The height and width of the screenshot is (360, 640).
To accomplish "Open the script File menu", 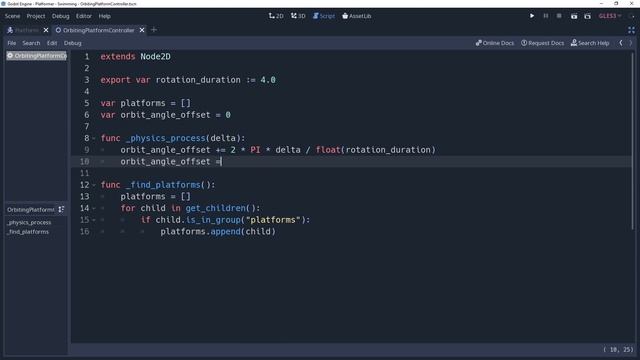I will point(11,43).
